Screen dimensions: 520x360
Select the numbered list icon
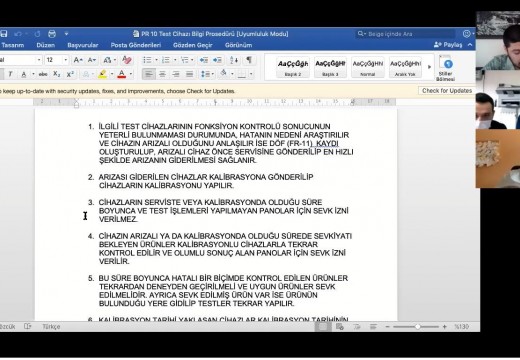166,60
